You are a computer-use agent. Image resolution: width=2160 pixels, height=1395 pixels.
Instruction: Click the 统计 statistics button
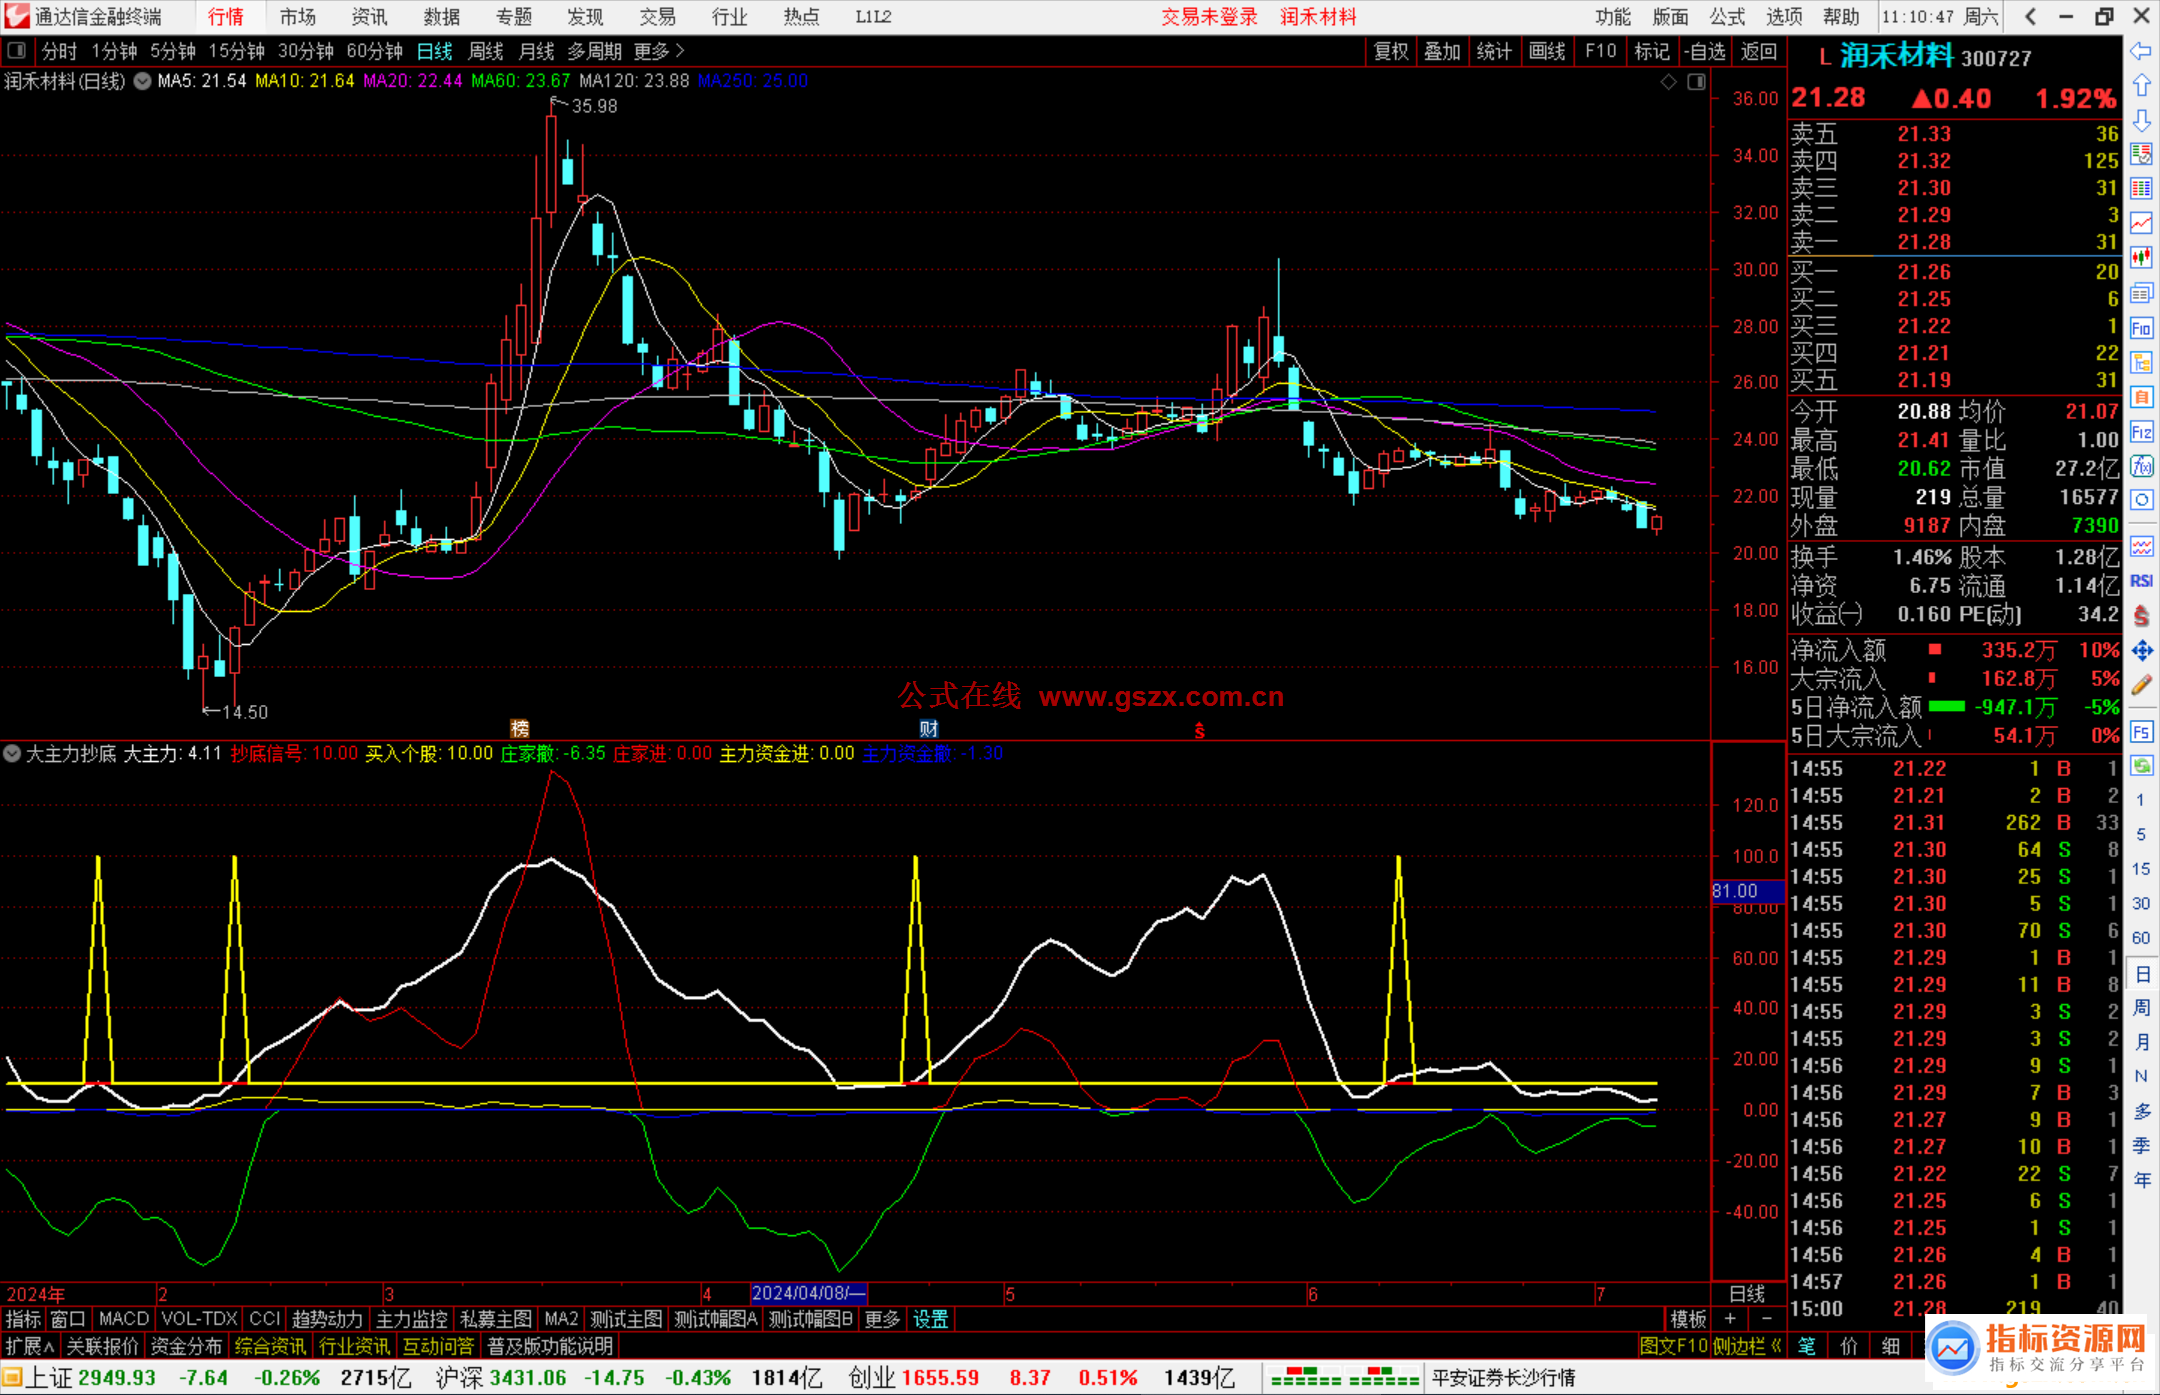click(1494, 51)
